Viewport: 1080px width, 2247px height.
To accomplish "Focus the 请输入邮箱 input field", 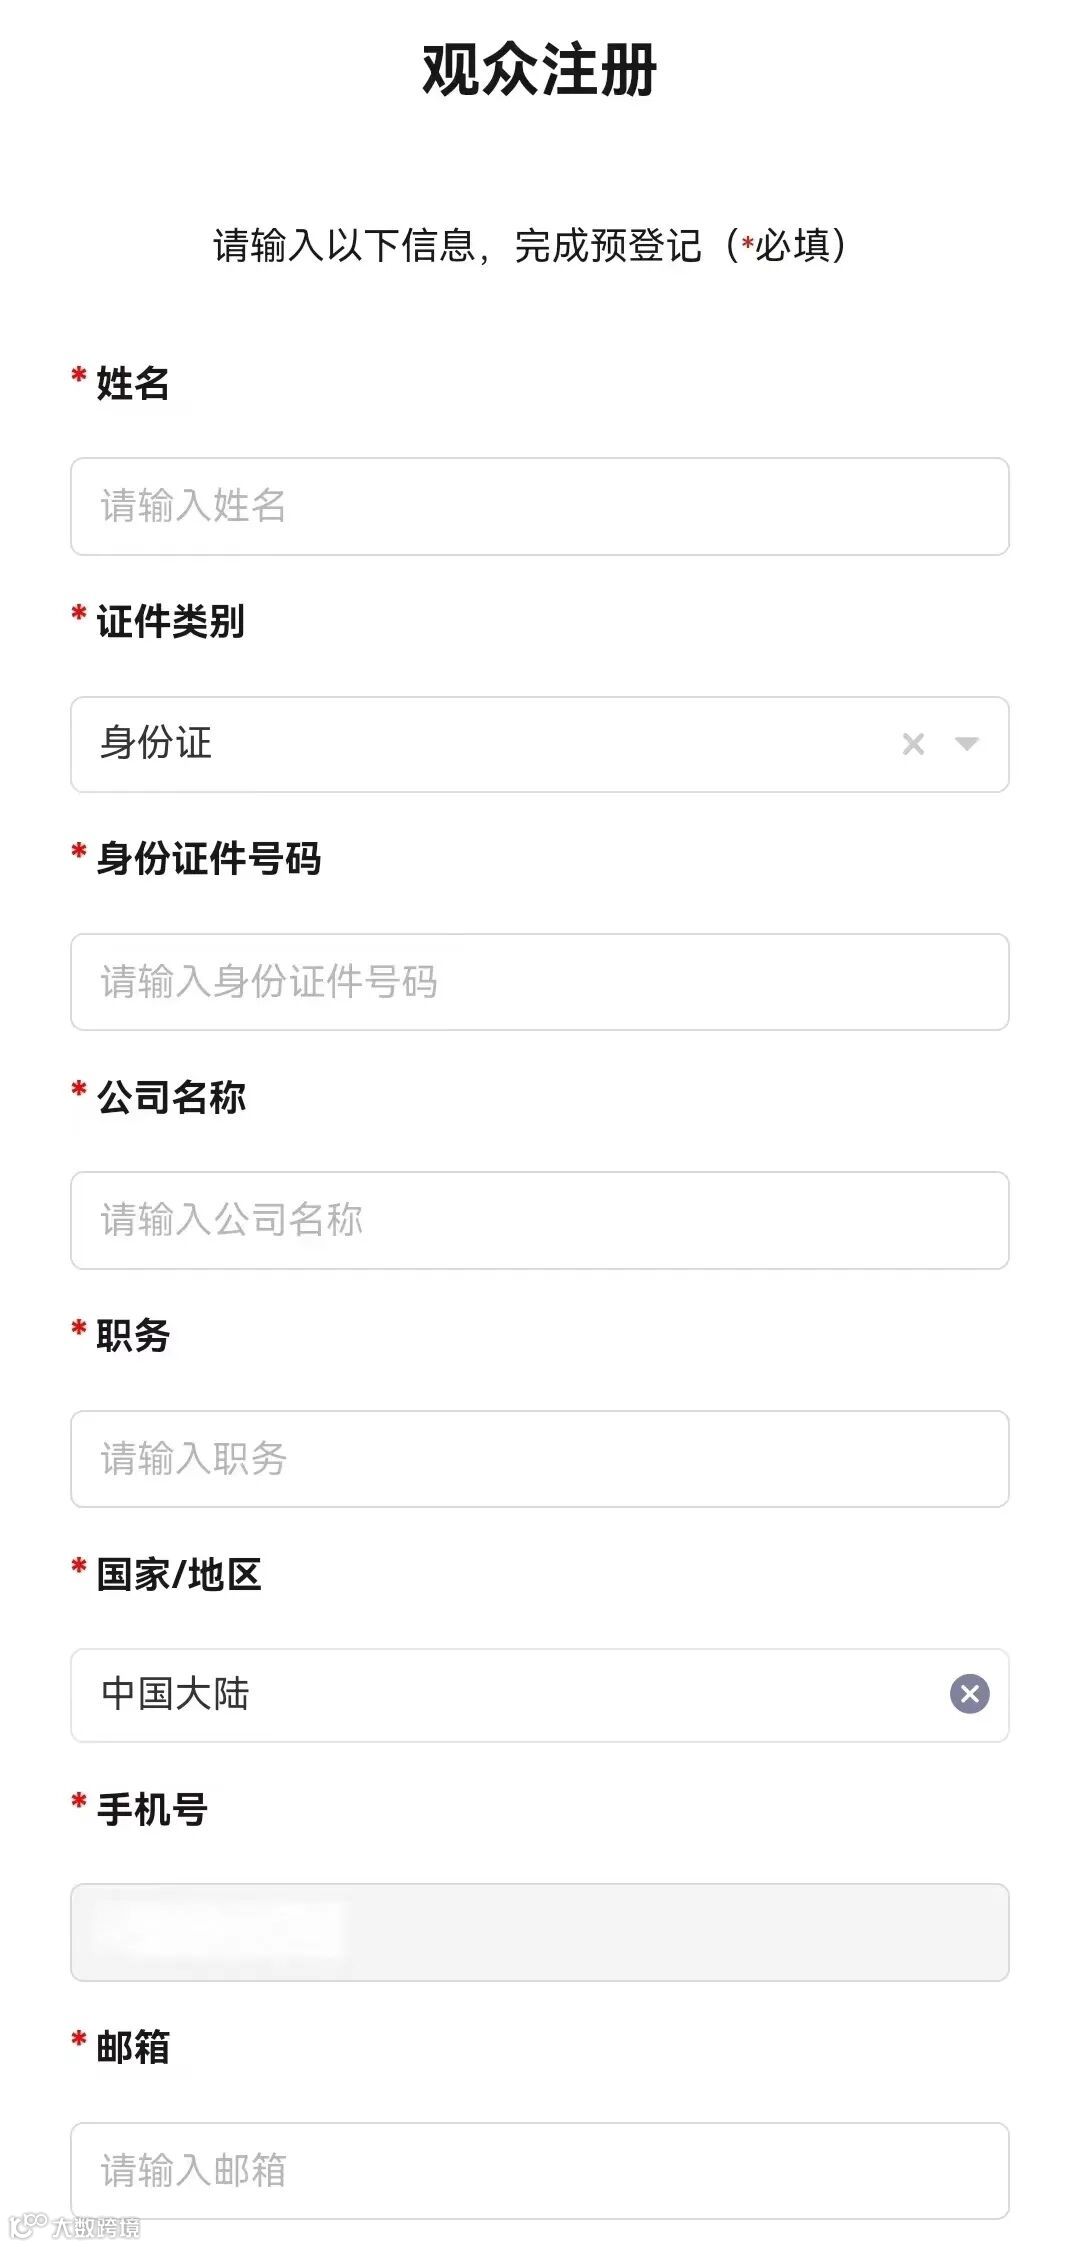I will tap(540, 2171).
